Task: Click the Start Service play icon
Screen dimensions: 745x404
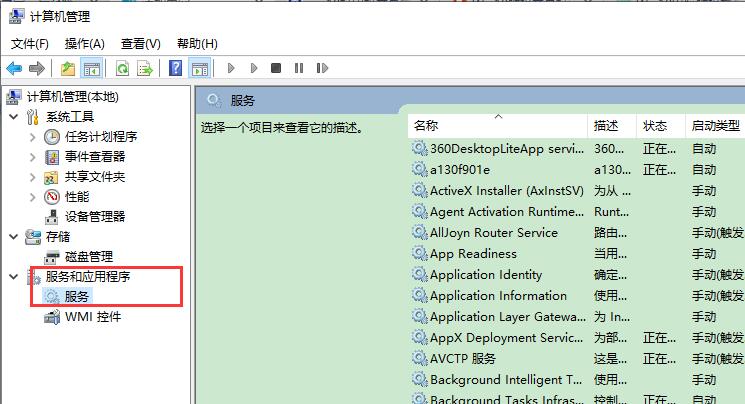Action: [231, 68]
